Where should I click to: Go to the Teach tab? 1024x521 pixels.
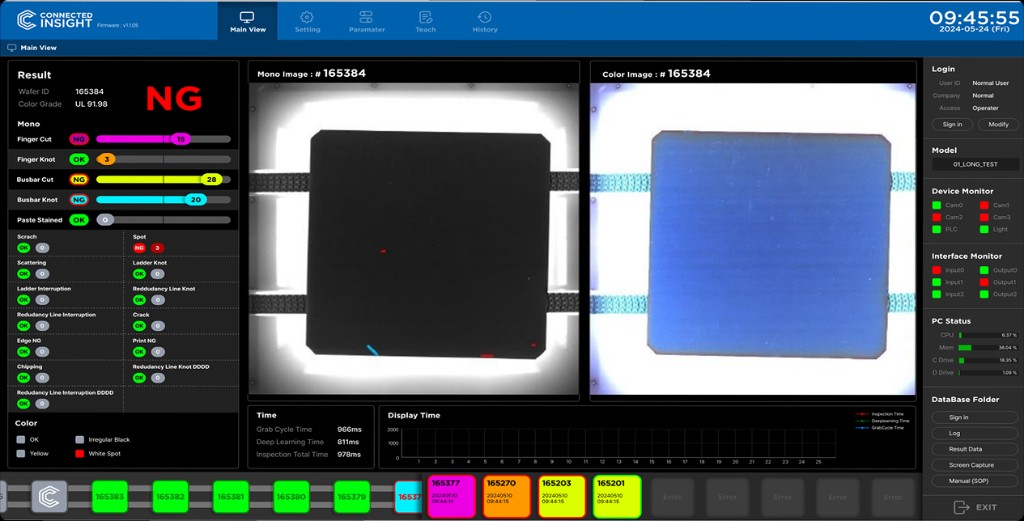pos(425,22)
